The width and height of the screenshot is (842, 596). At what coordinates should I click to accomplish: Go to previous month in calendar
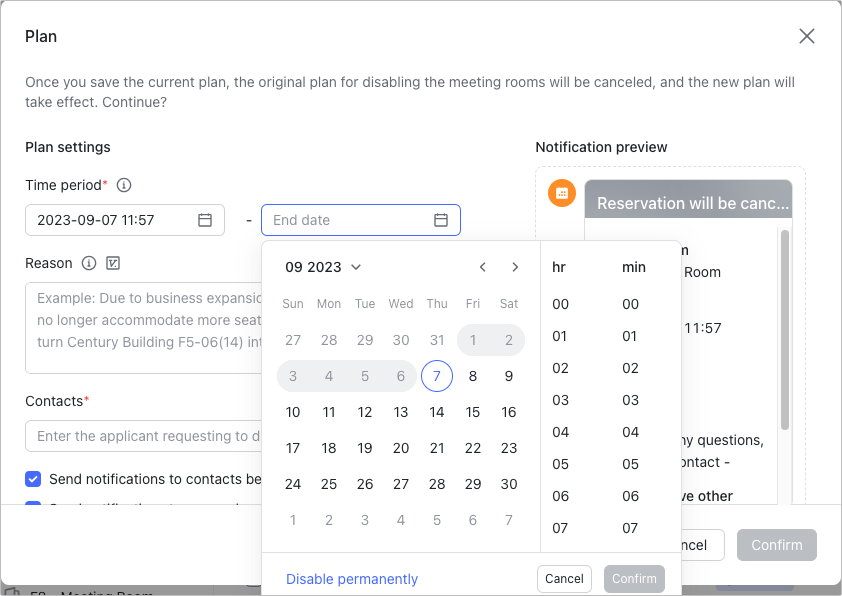pos(483,267)
